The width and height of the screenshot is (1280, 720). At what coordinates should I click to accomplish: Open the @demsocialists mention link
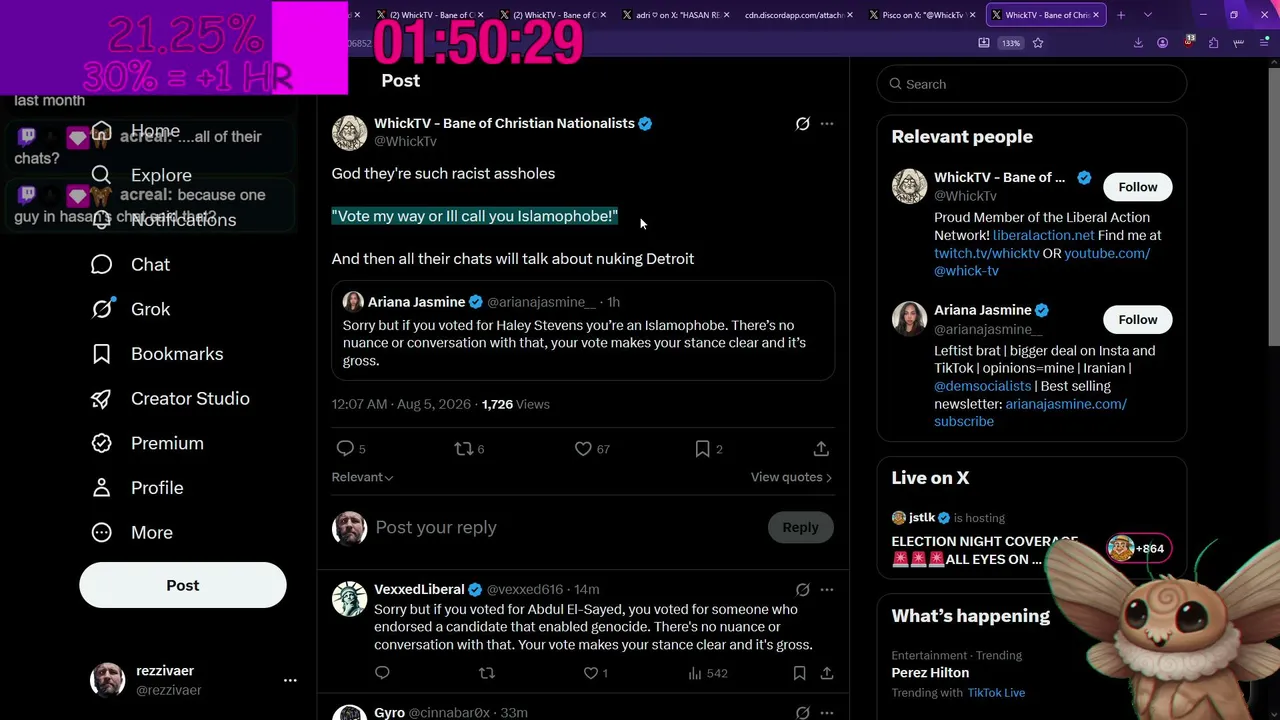(x=982, y=386)
